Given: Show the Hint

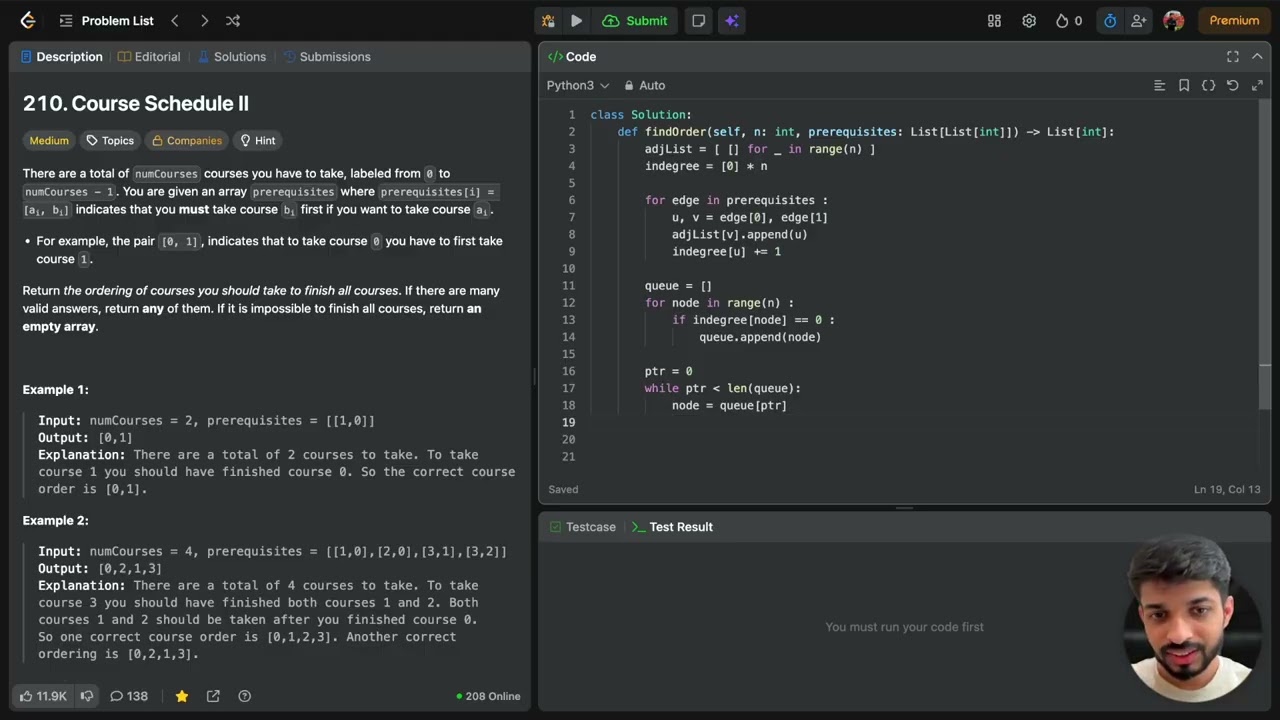Looking at the screenshot, I should pyautogui.click(x=258, y=141).
